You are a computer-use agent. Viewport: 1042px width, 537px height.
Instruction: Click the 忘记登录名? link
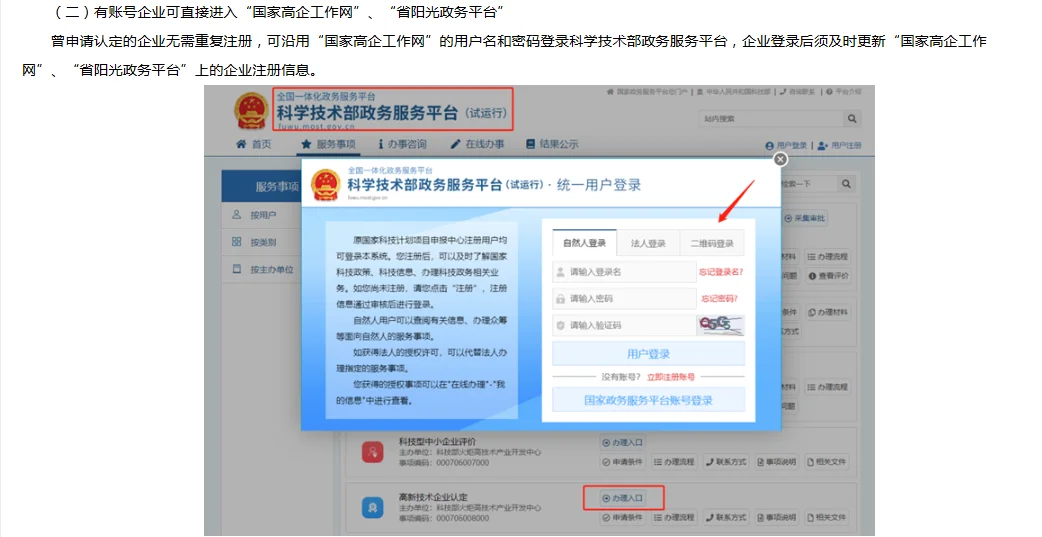[x=720, y=272]
